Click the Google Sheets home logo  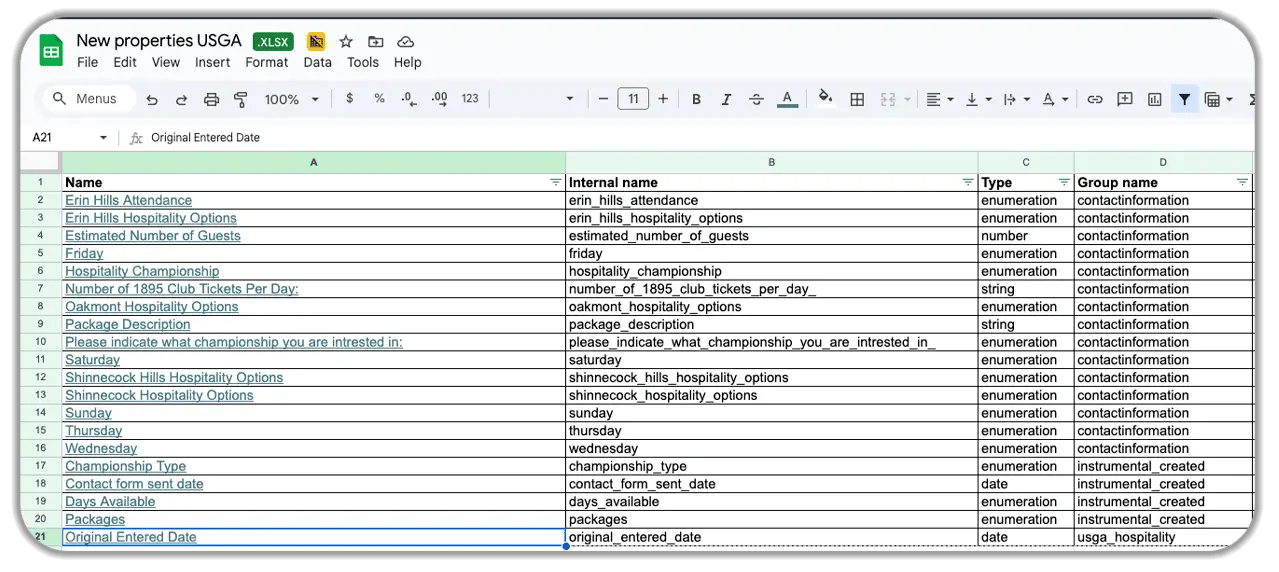click(x=51, y=50)
